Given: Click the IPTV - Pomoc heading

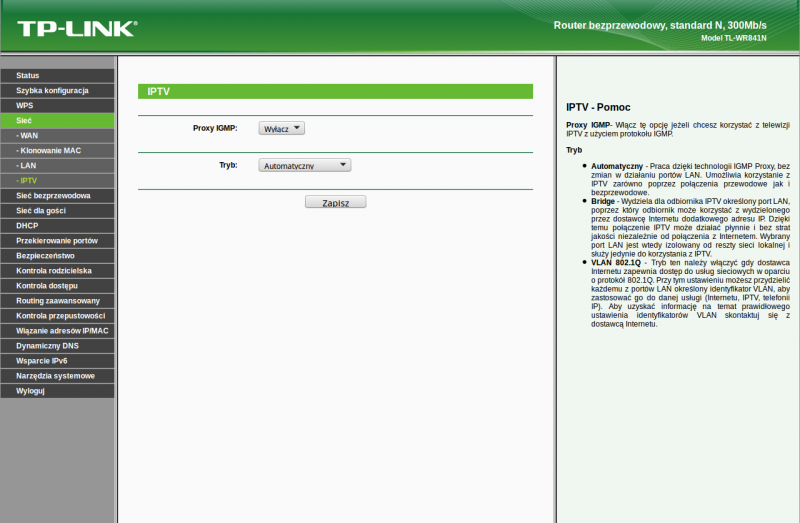Looking at the screenshot, I should [598, 107].
